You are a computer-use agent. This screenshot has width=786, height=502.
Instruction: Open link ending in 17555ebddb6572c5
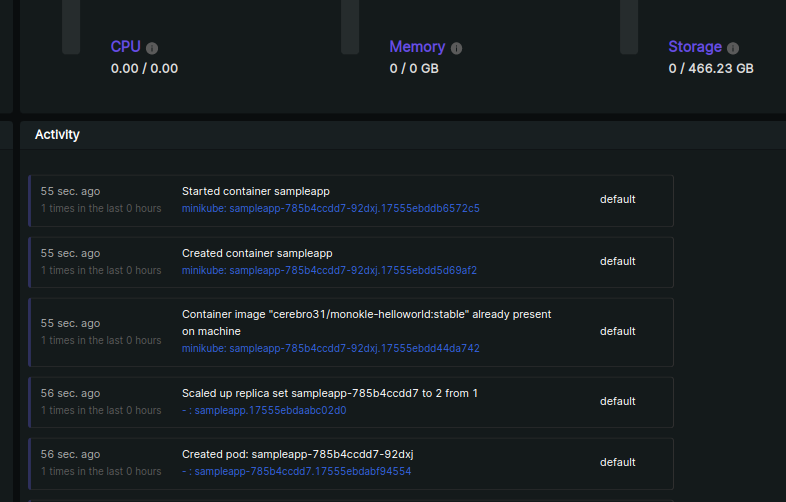click(x=330, y=209)
